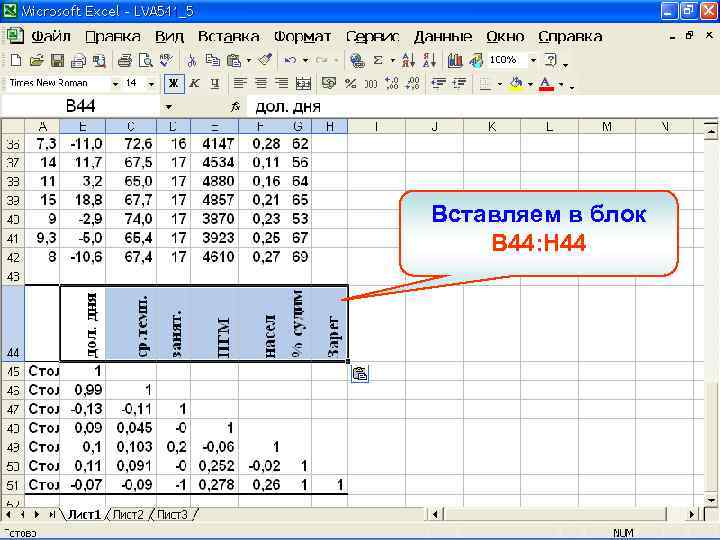The height and width of the screenshot is (540, 720).
Task: Apply the yellow Fill Color bucket
Action: [x=517, y=83]
